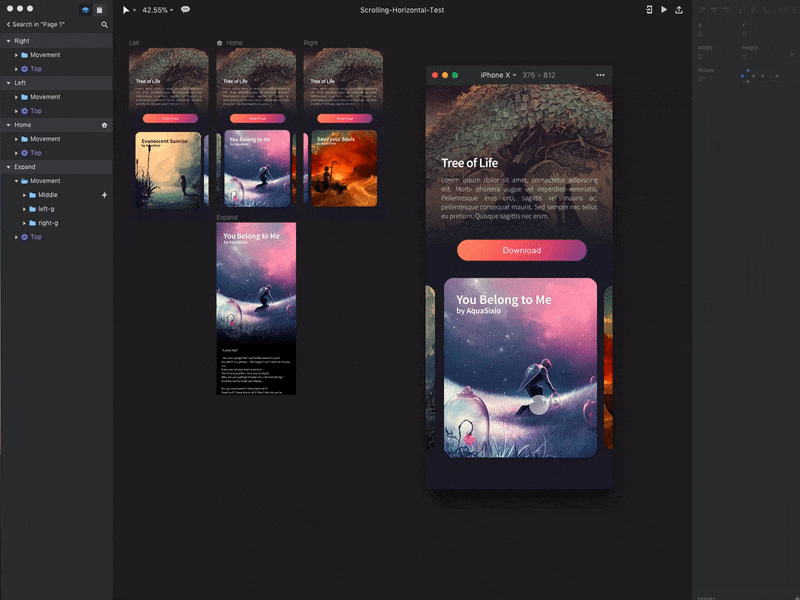The width and height of the screenshot is (800, 600).
Task: Collapse the Left artboard in layer list
Action: (x=8, y=83)
